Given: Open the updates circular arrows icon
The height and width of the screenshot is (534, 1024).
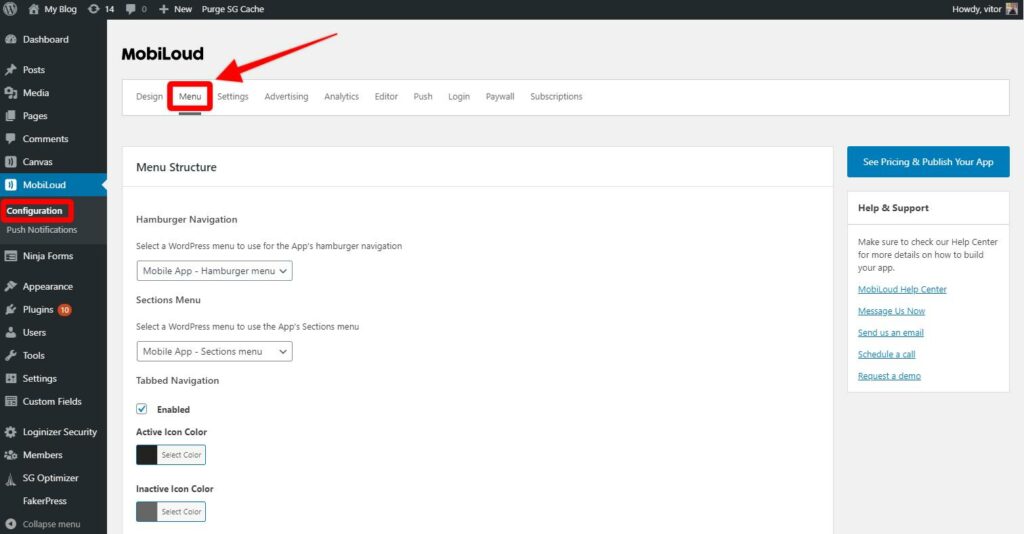Looking at the screenshot, I should (94, 9).
